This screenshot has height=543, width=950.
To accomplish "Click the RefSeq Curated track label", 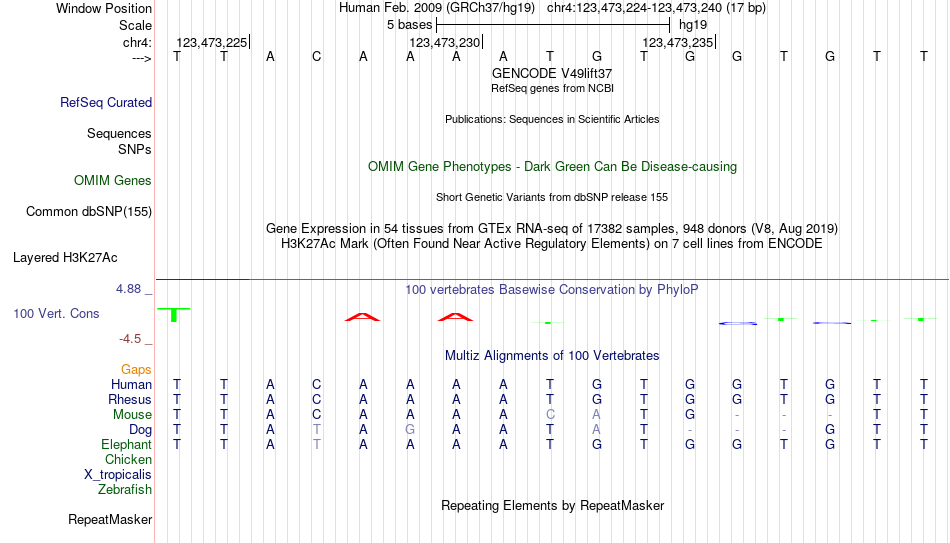I will coord(106,102).
